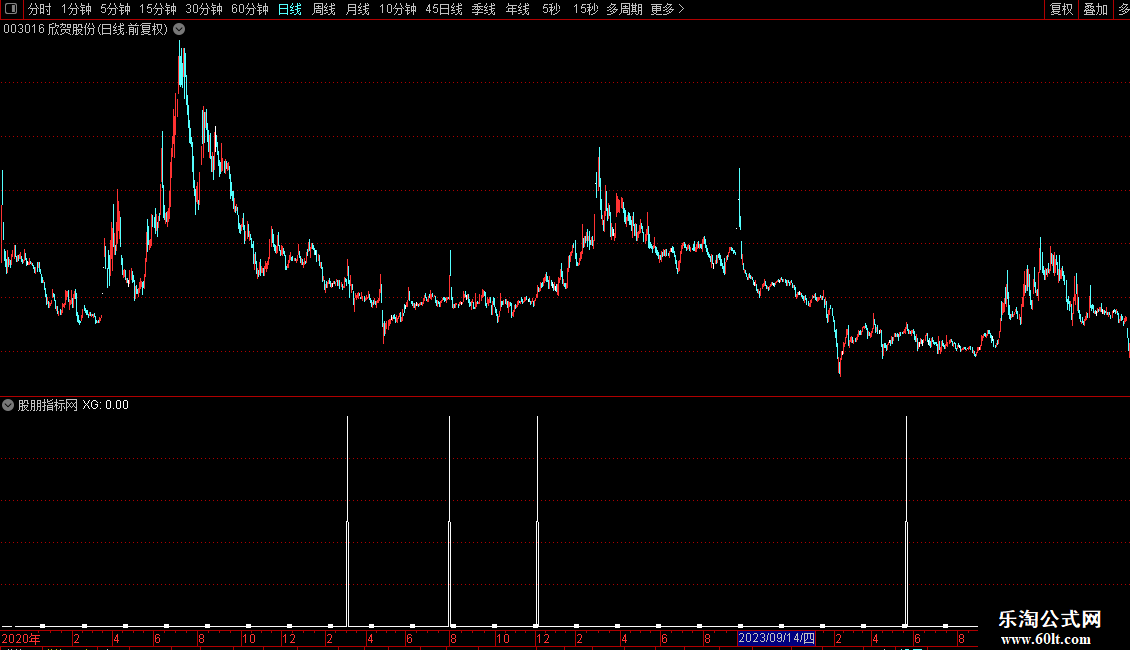This screenshot has height=650, width=1130.
Task: Select the 10分钟 period
Action: pos(397,9)
